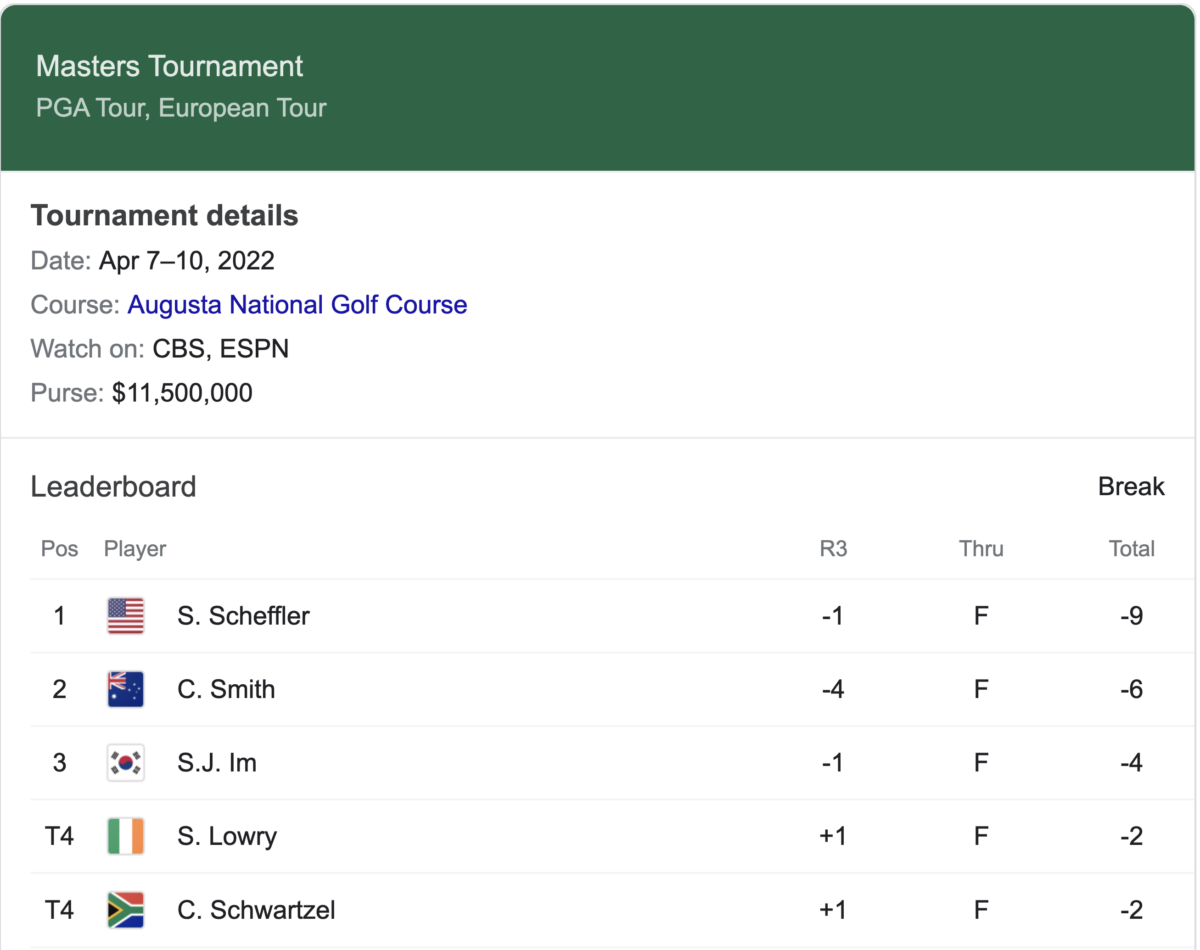Select player C. Smith row
The height and width of the screenshot is (950, 1200).
(x=598, y=689)
